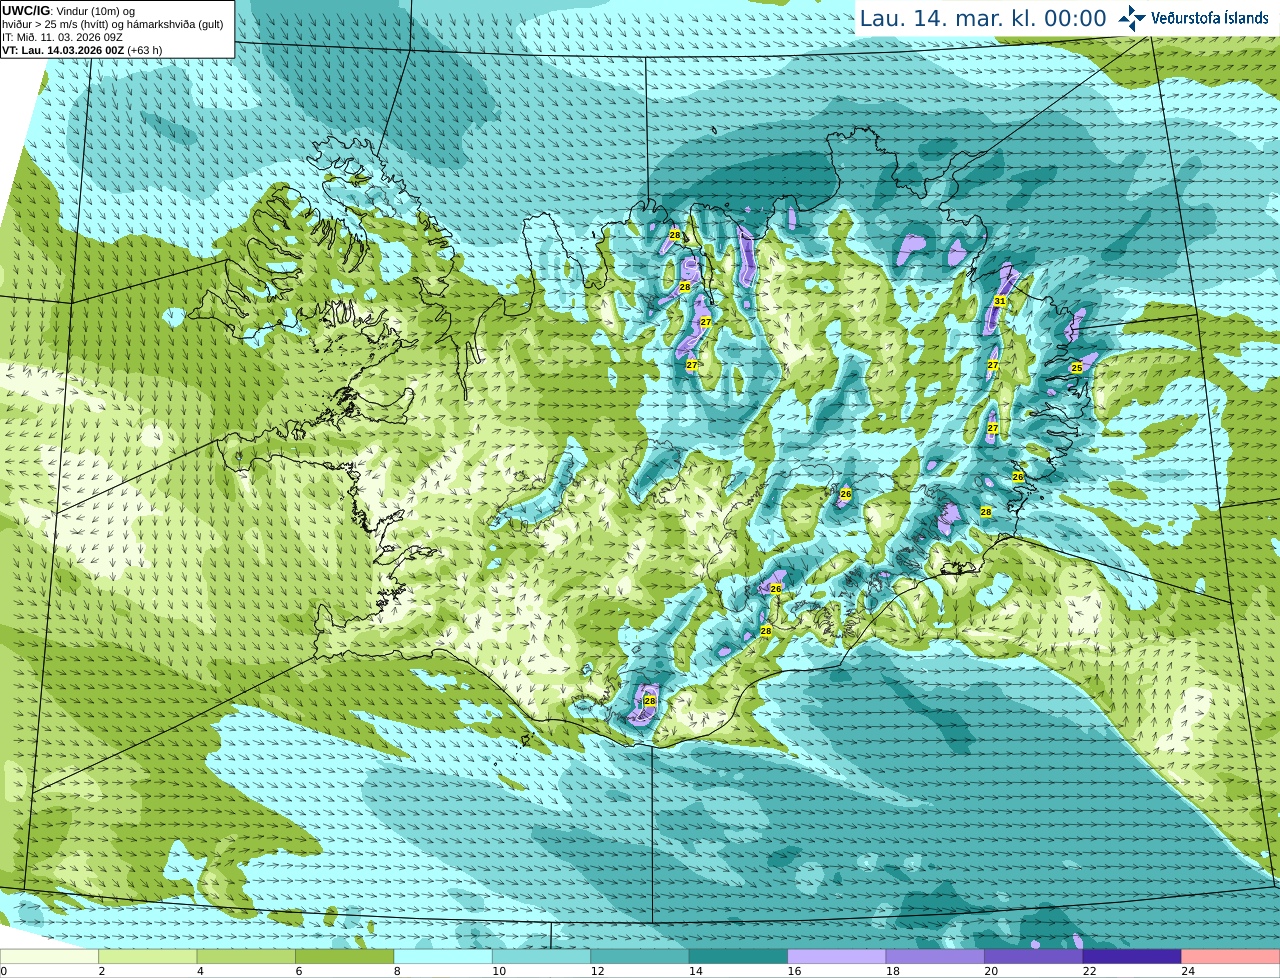Viewport: 1280px width, 978px height.
Task: Click the legend tick label 12
Action: [597, 971]
